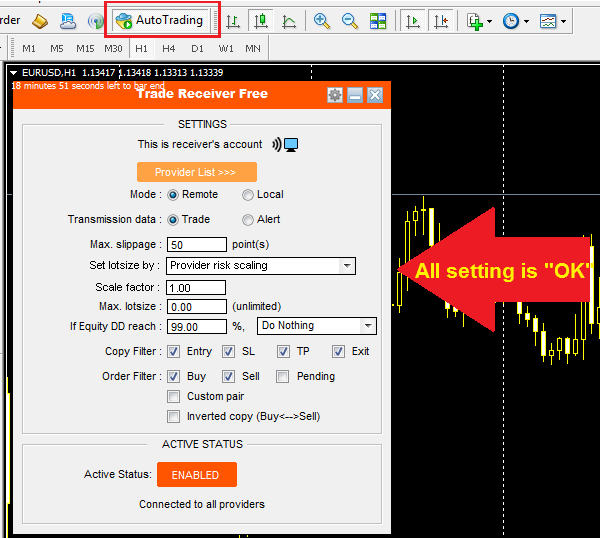The width and height of the screenshot is (600, 538).
Task: Toggle the SL copy filter checkbox
Action: pos(228,352)
